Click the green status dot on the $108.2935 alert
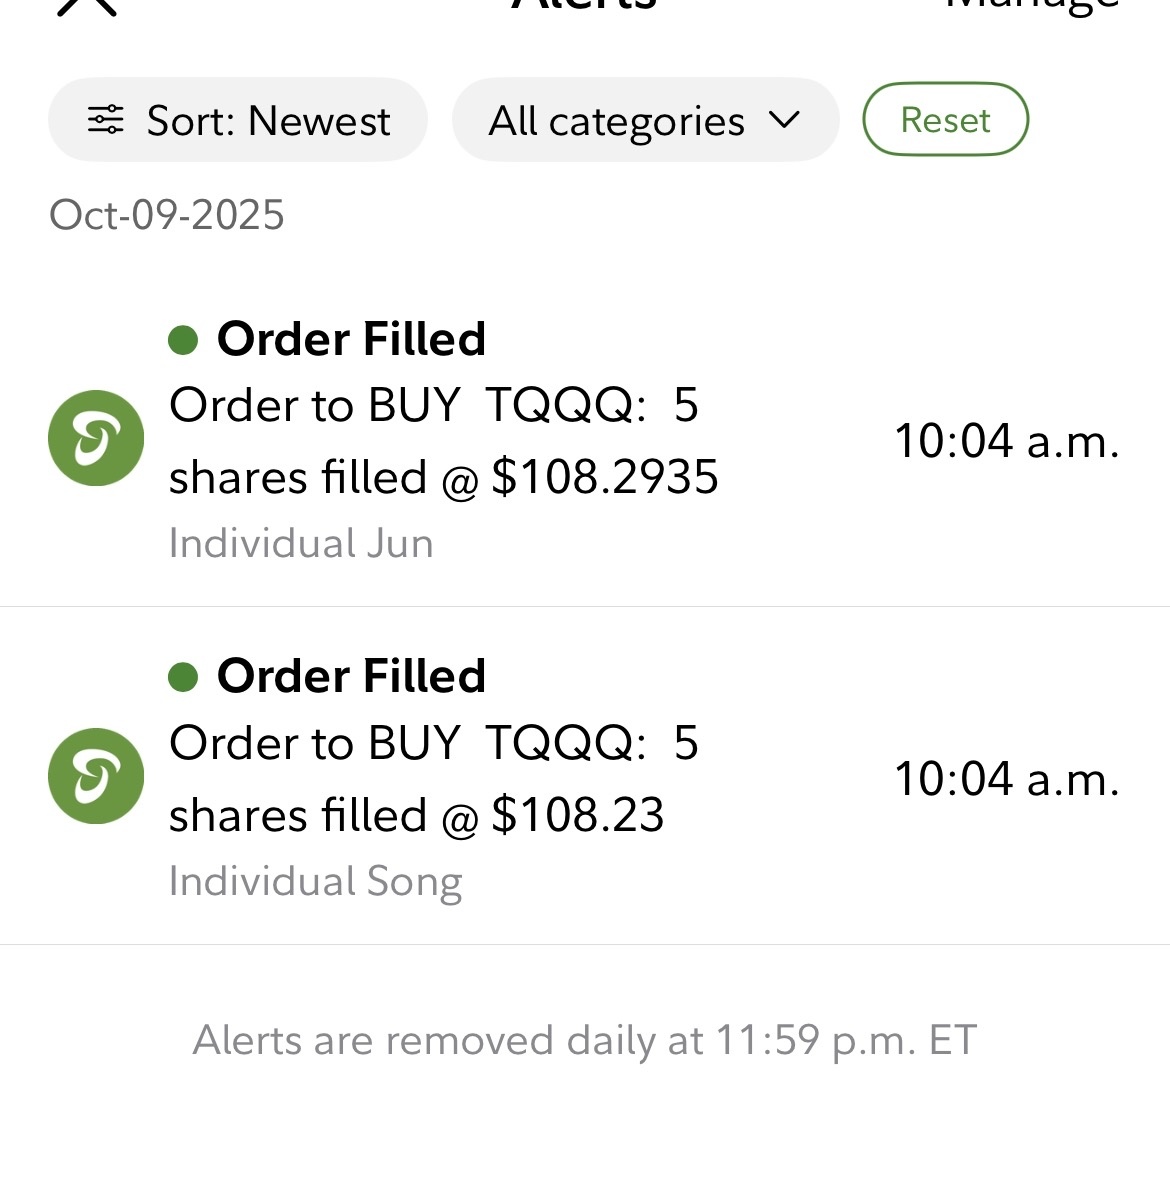The image size is (1170, 1188). [183, 340]
